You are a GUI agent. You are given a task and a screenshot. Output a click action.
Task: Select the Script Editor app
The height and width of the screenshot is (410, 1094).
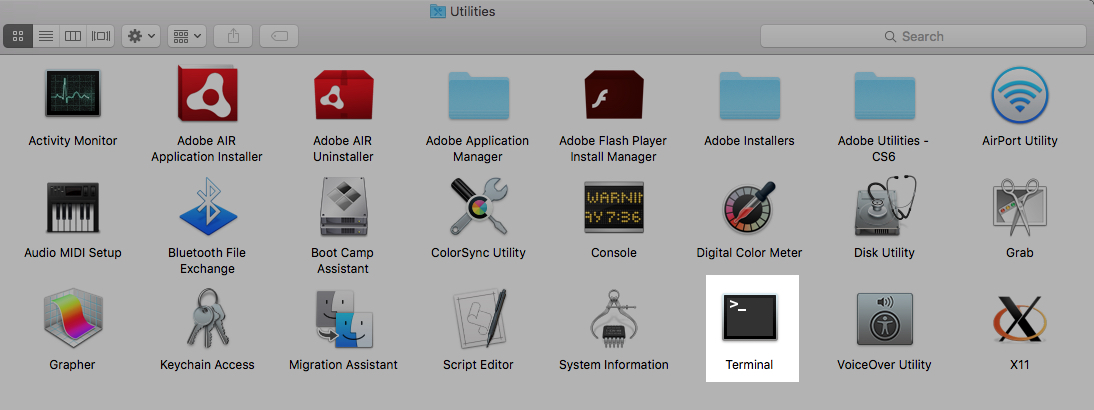tap(478, 321)
